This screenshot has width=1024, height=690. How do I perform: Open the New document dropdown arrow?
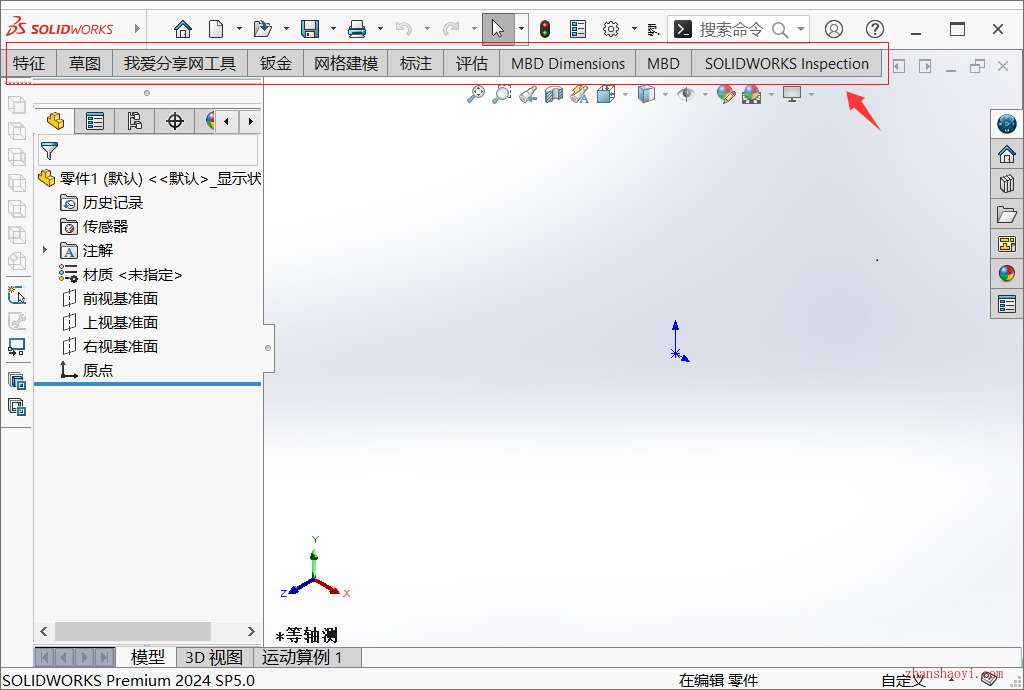point(239,29)
